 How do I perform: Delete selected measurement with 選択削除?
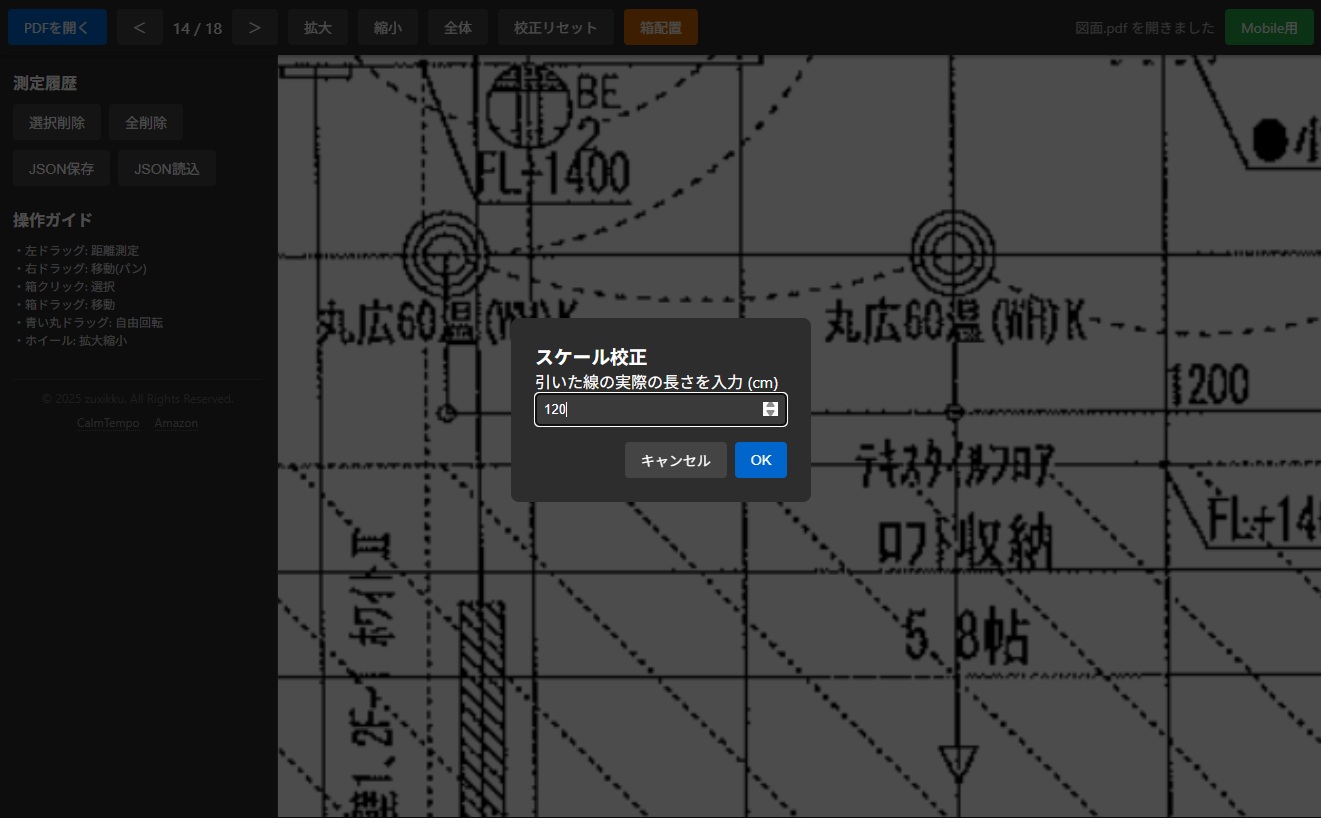point(57,123)
